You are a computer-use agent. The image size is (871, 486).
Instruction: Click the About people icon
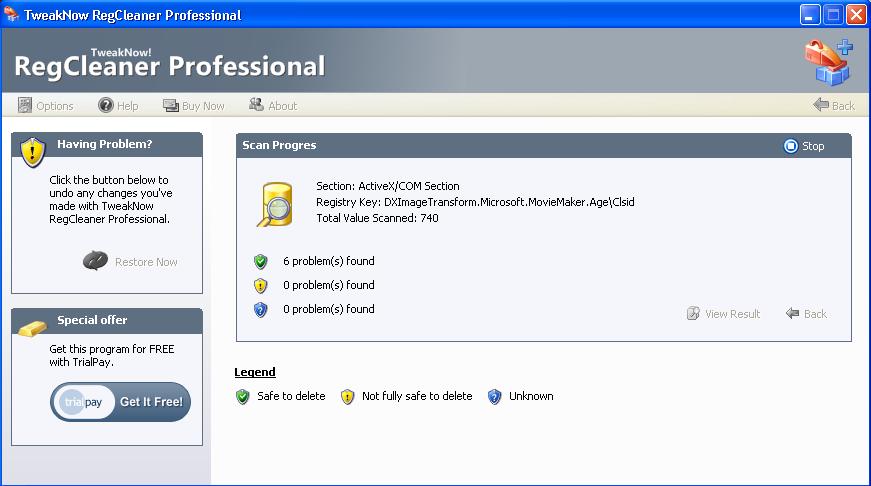click(256, 104)
